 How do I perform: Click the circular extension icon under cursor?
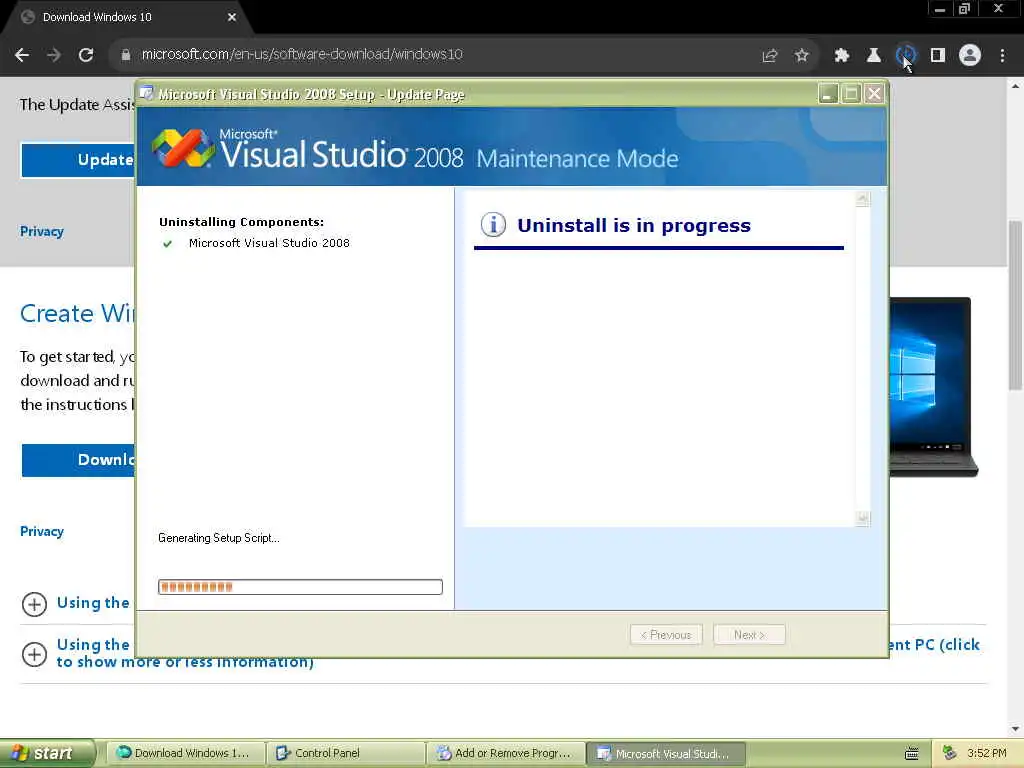[905, 55]
